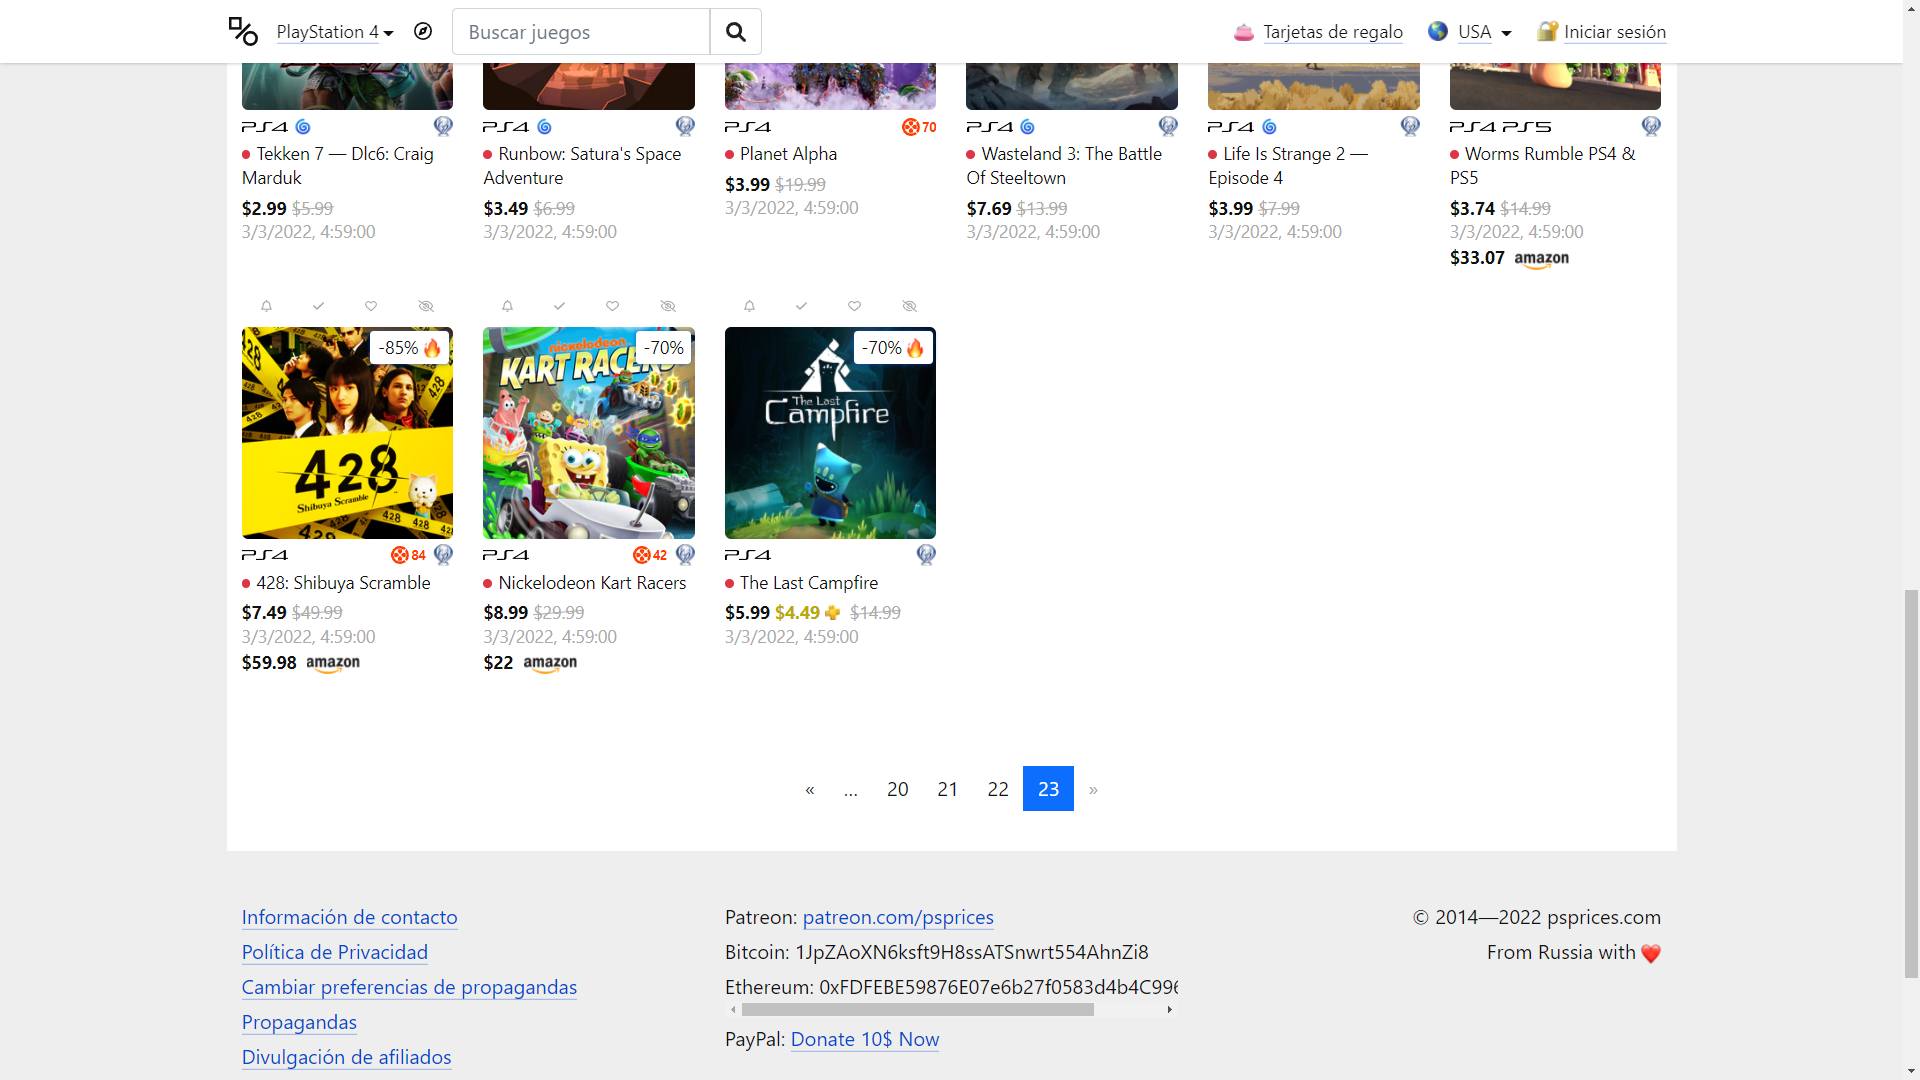Click the Buscar juegos search field
The width and height of the screenshot is (1920, 1080).
click(x=581, y=32)
